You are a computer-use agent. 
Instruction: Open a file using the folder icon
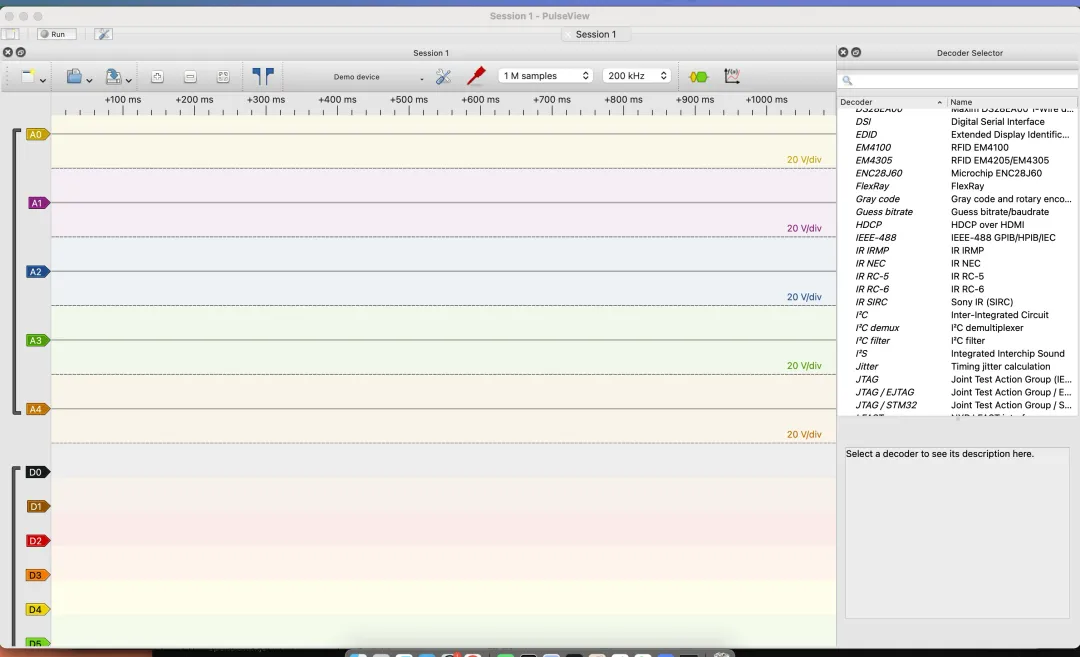tap(74, 76)
